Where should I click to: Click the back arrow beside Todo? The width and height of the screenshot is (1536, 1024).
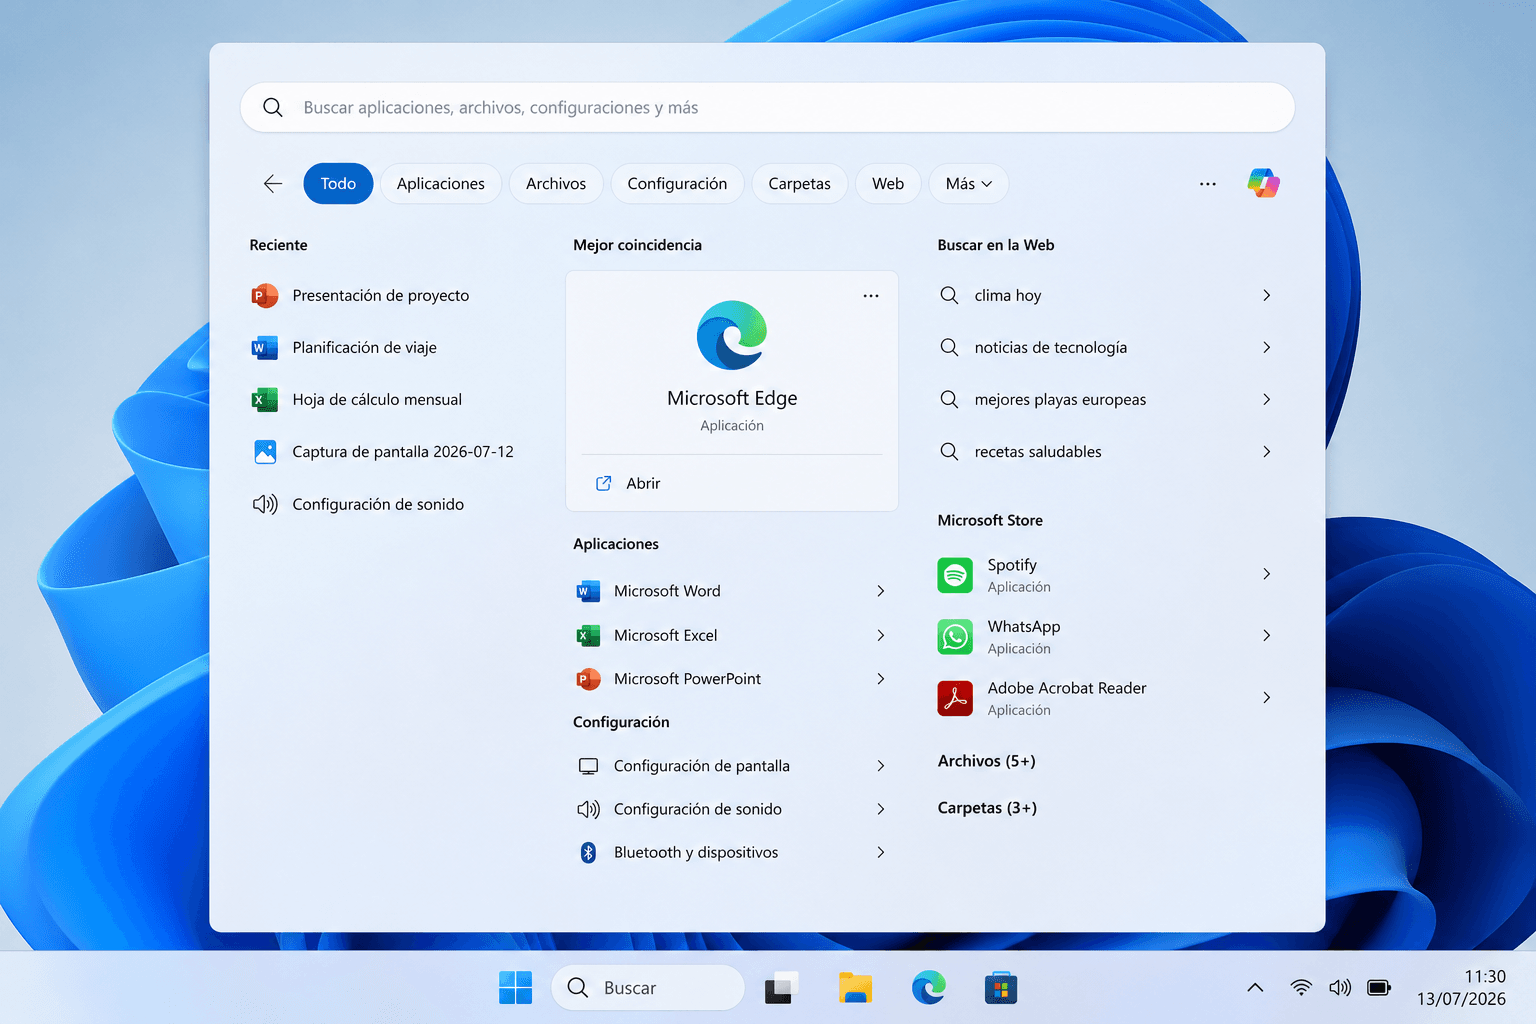[x=273, y=183]
